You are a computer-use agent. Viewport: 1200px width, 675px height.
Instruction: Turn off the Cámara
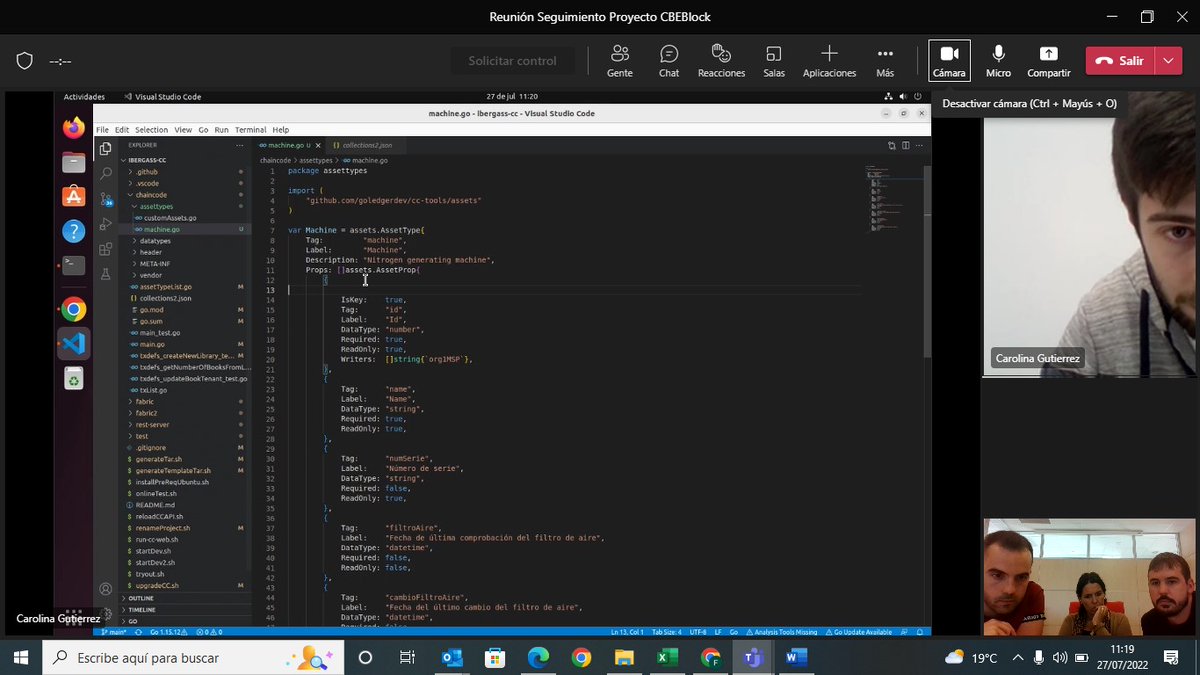click(949, 60)
